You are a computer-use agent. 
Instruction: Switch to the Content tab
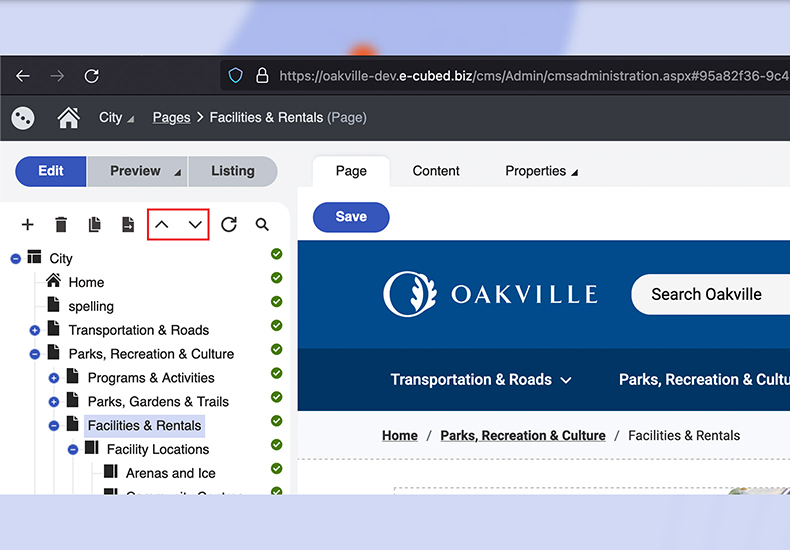[x=436, y=171]
